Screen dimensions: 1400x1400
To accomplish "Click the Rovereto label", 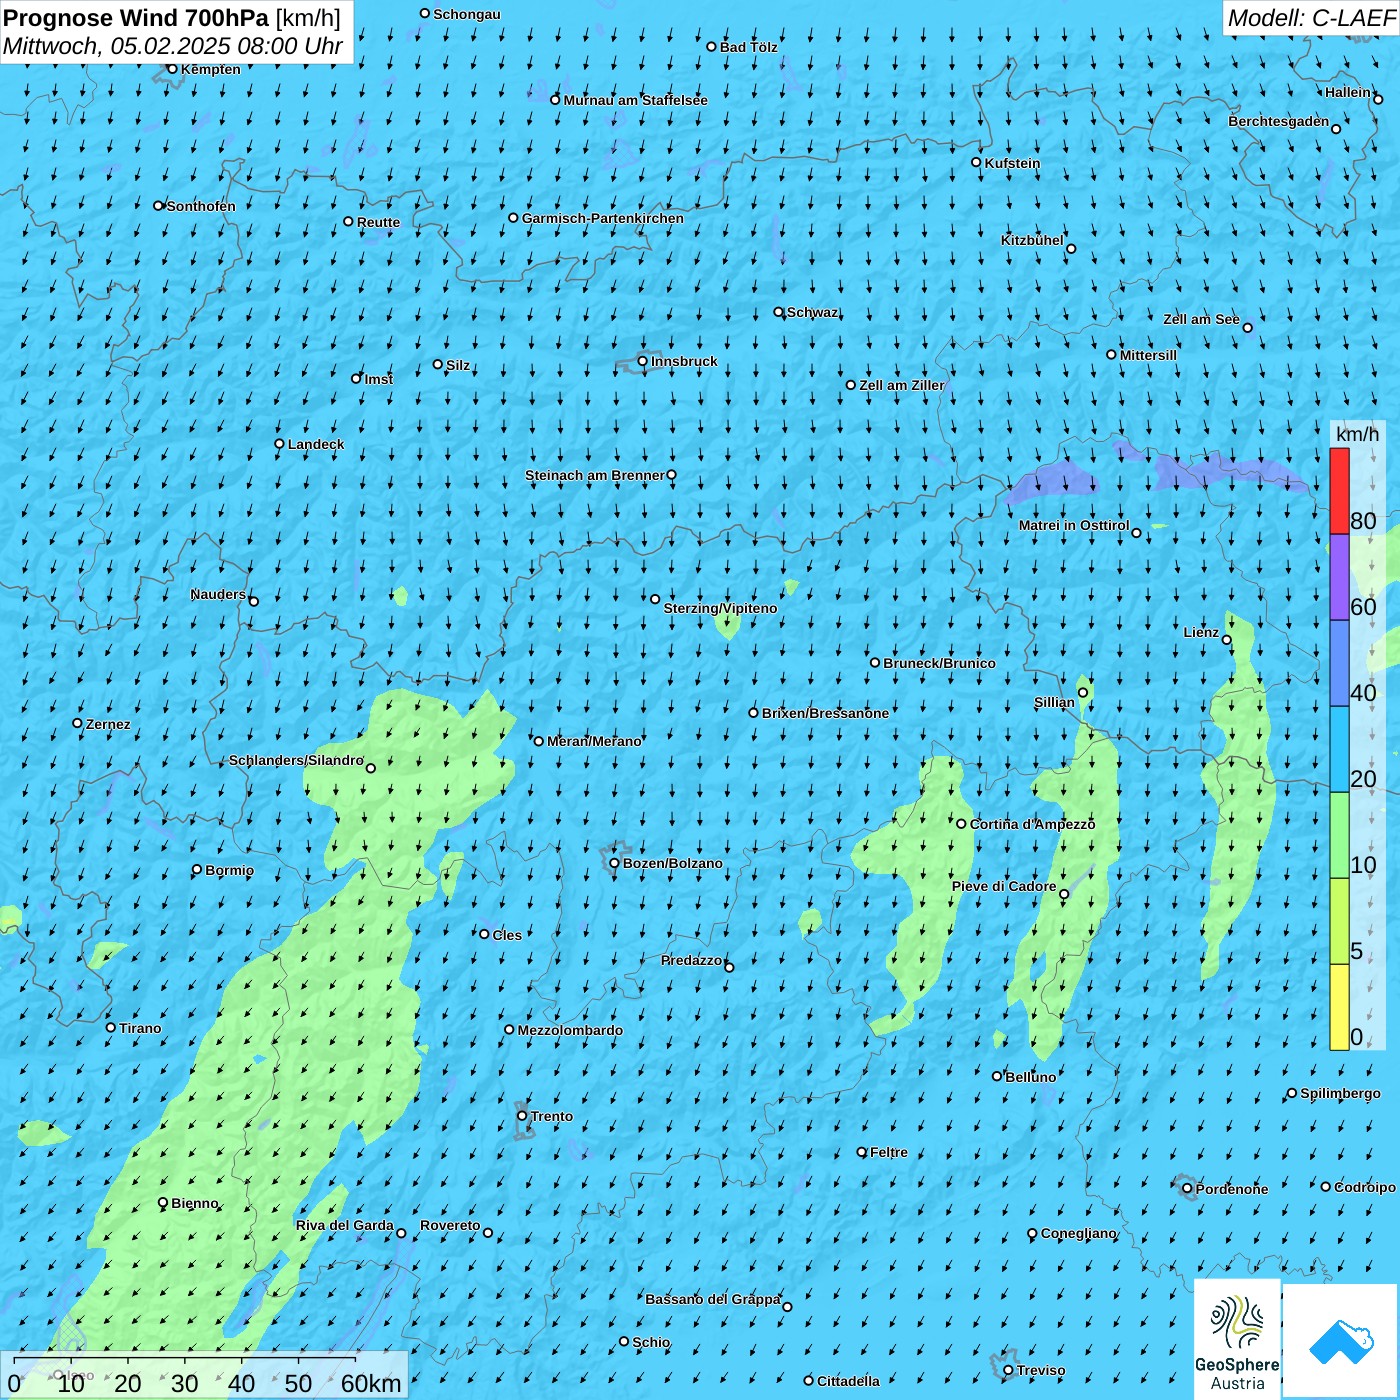I will [451, 1225].
